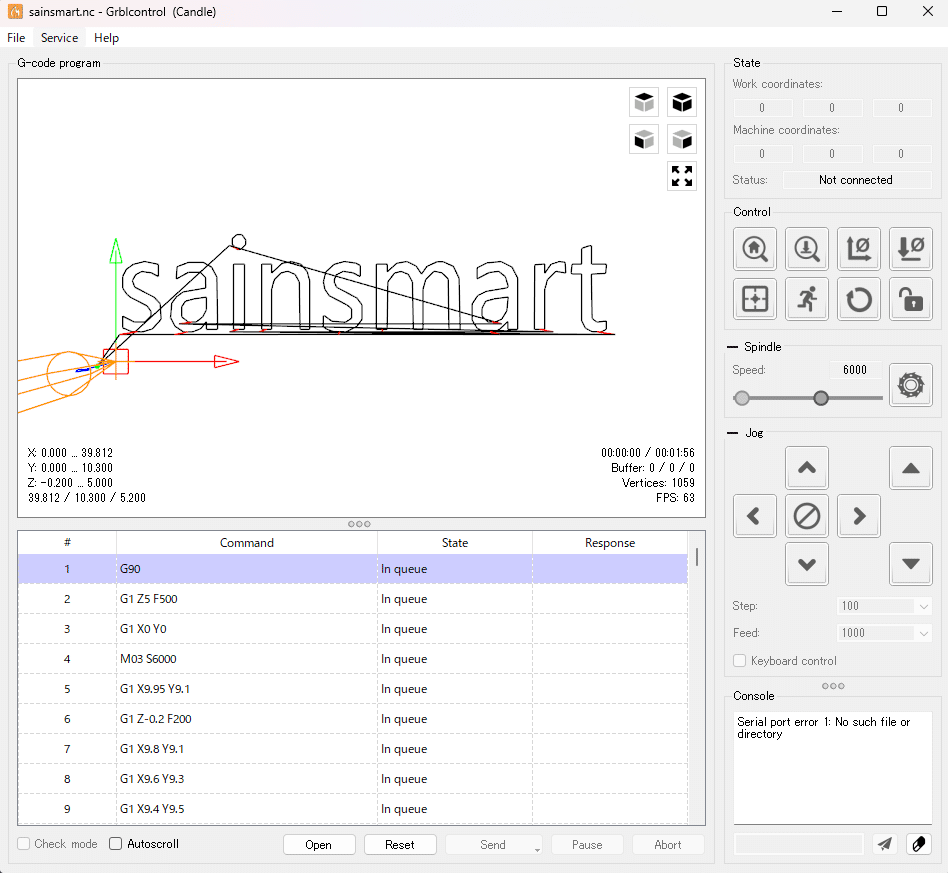Click the Not connected status field
Viewport: 948px width, 873px height.
tap(857, 180)
